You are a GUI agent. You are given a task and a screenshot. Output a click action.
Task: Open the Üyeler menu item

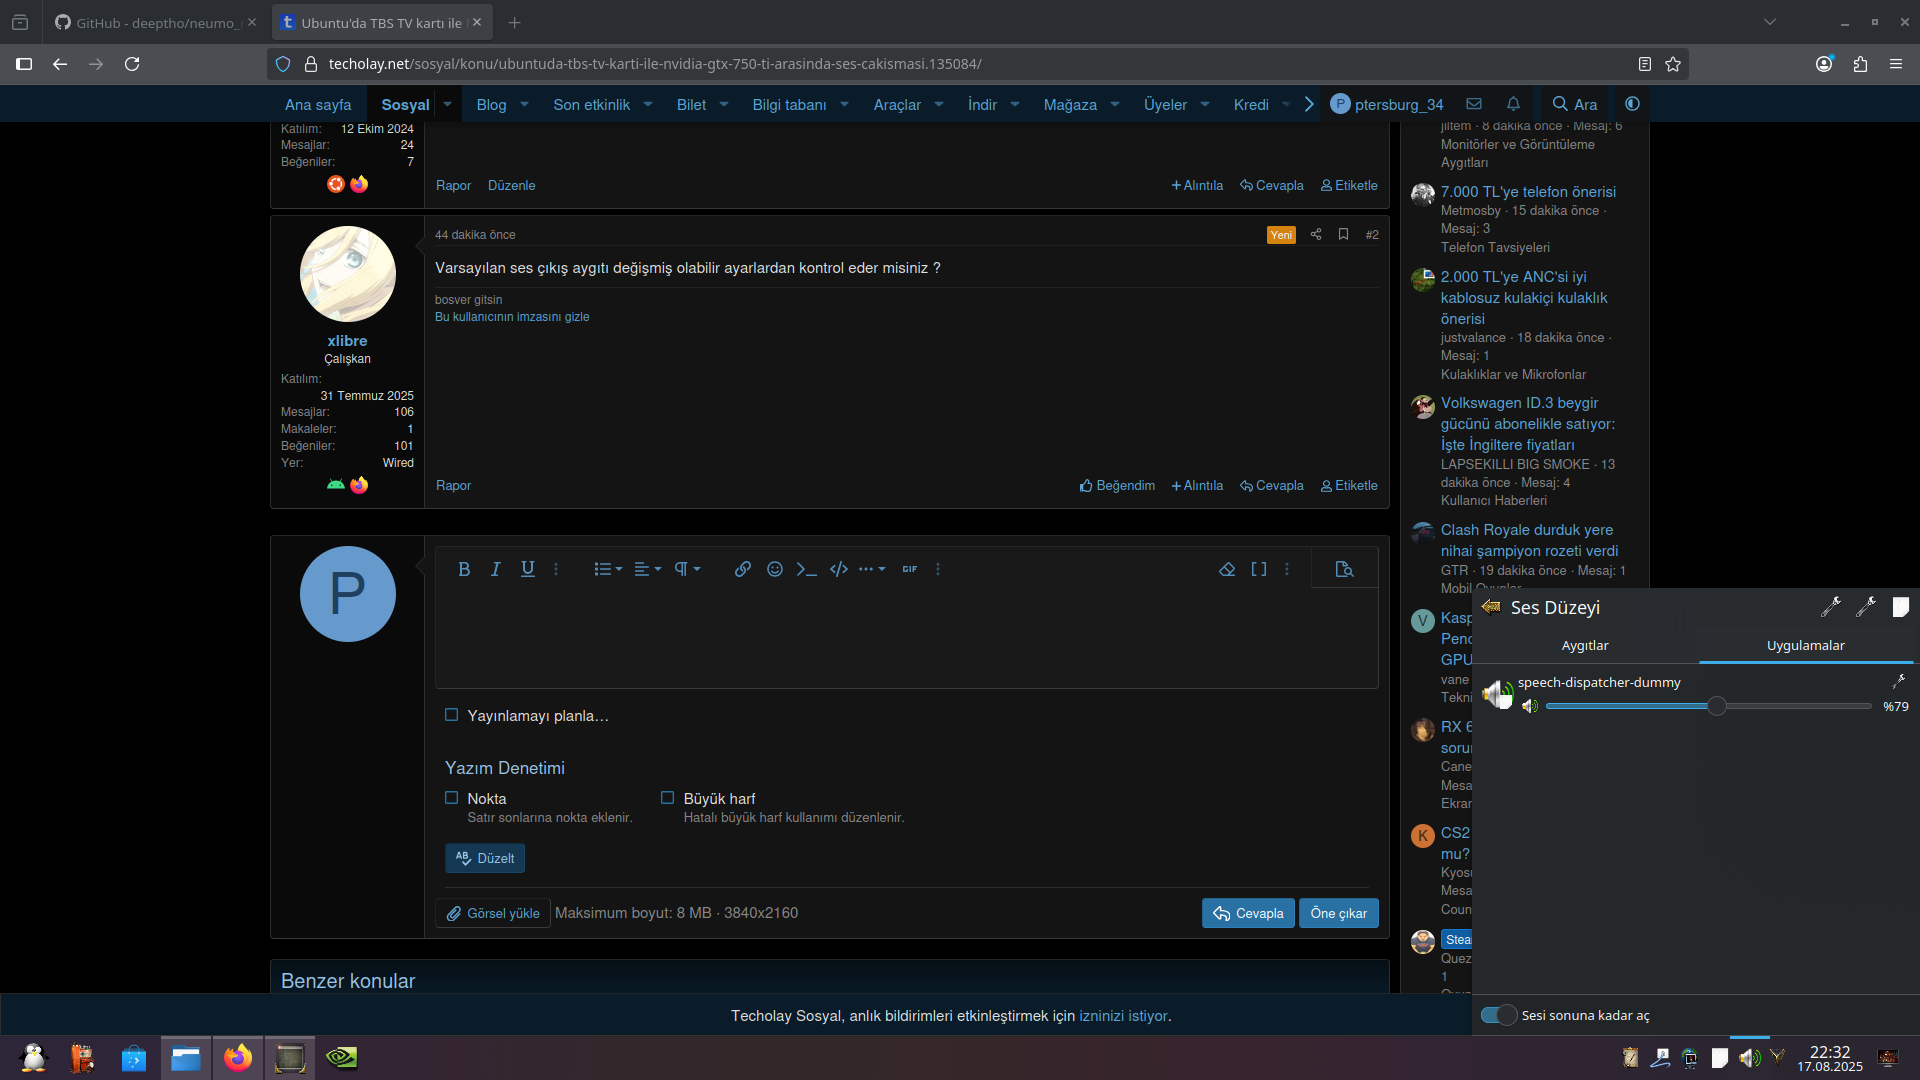click(x=1166, y=104)
